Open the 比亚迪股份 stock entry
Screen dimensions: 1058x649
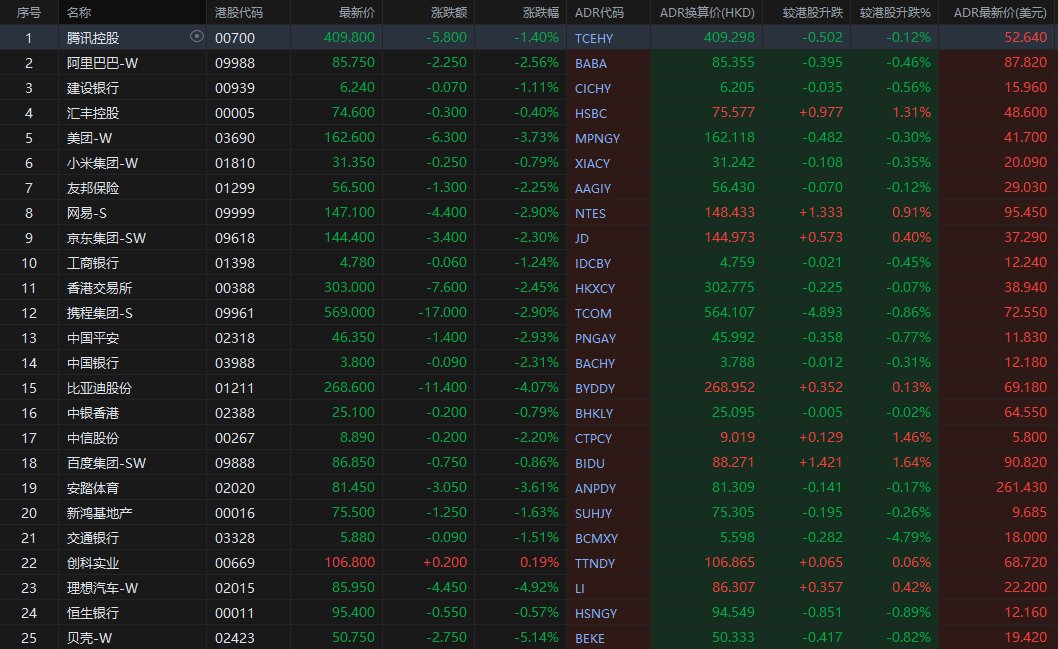click(x=99, y=387)
